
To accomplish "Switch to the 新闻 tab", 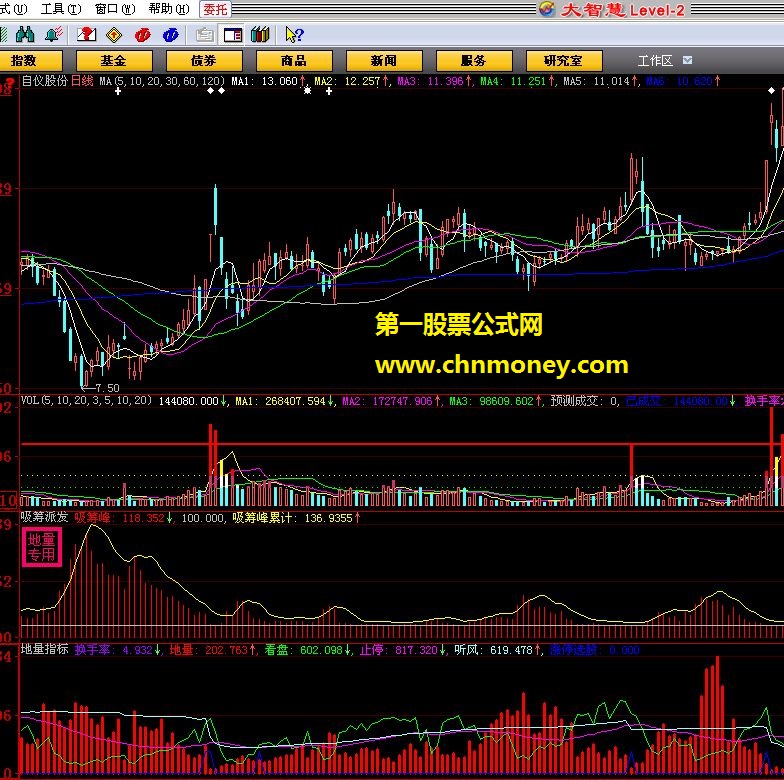I will [384, 60].
